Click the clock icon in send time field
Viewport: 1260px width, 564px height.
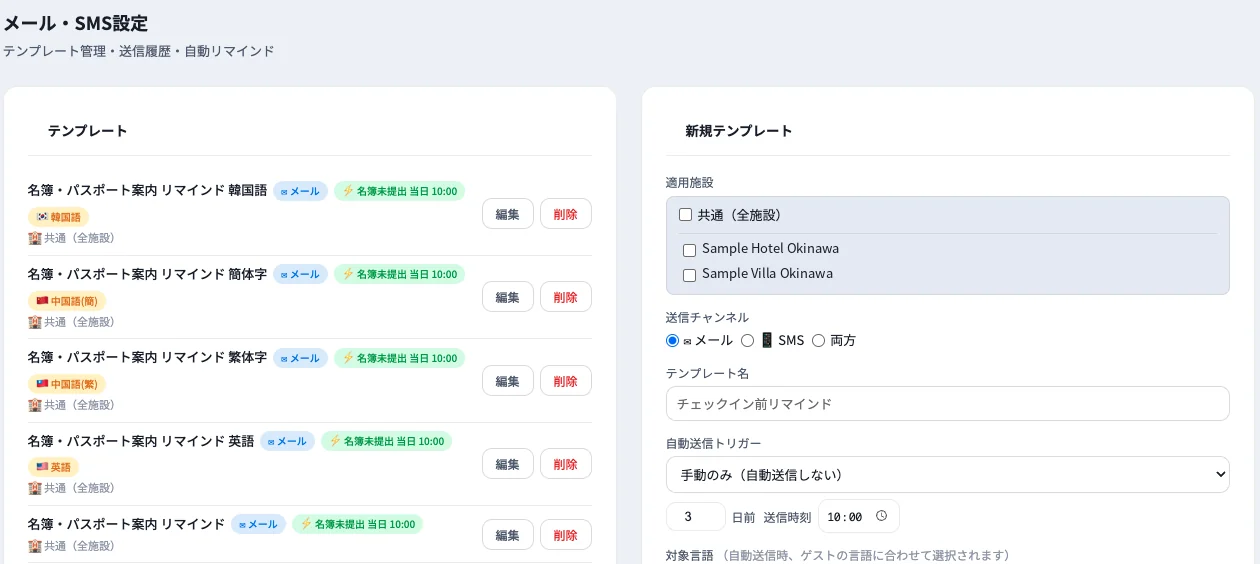tap(881, 516)
